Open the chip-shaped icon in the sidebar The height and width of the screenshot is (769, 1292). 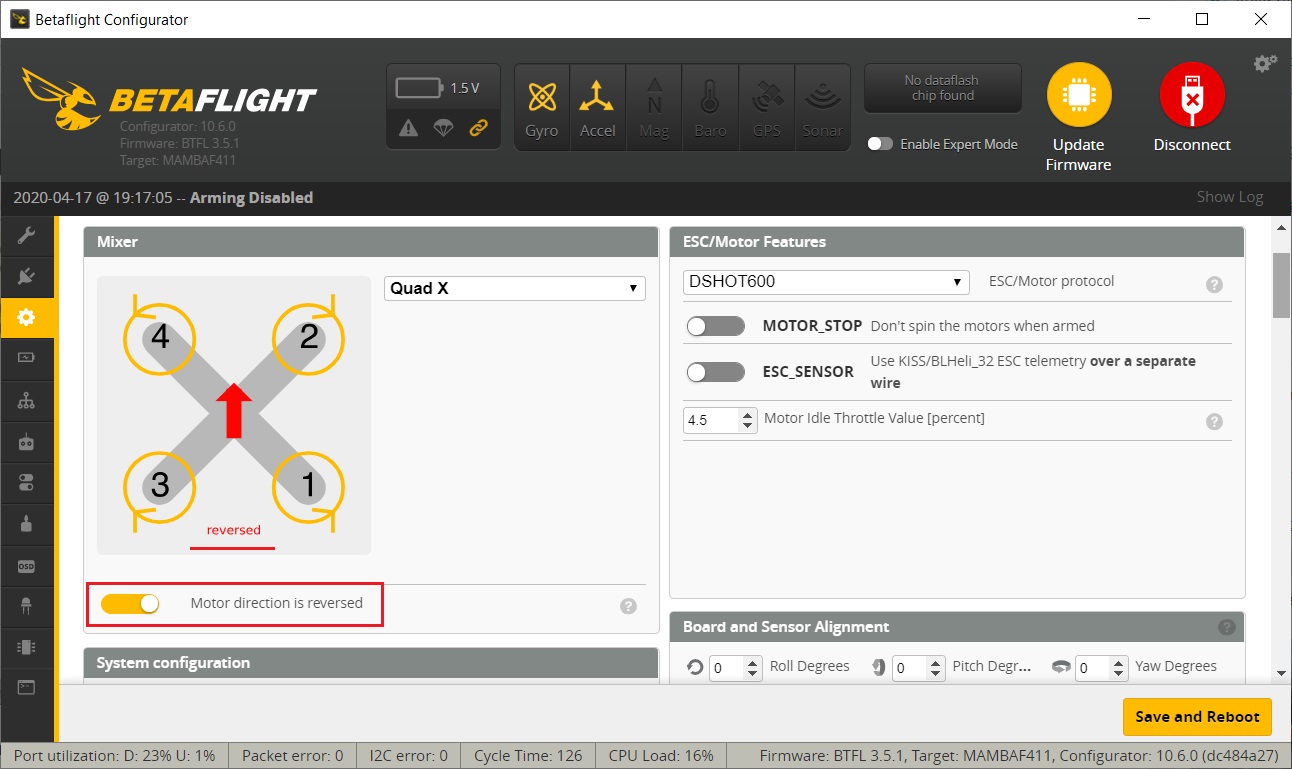pyautogui.click(x=26, y=647)
